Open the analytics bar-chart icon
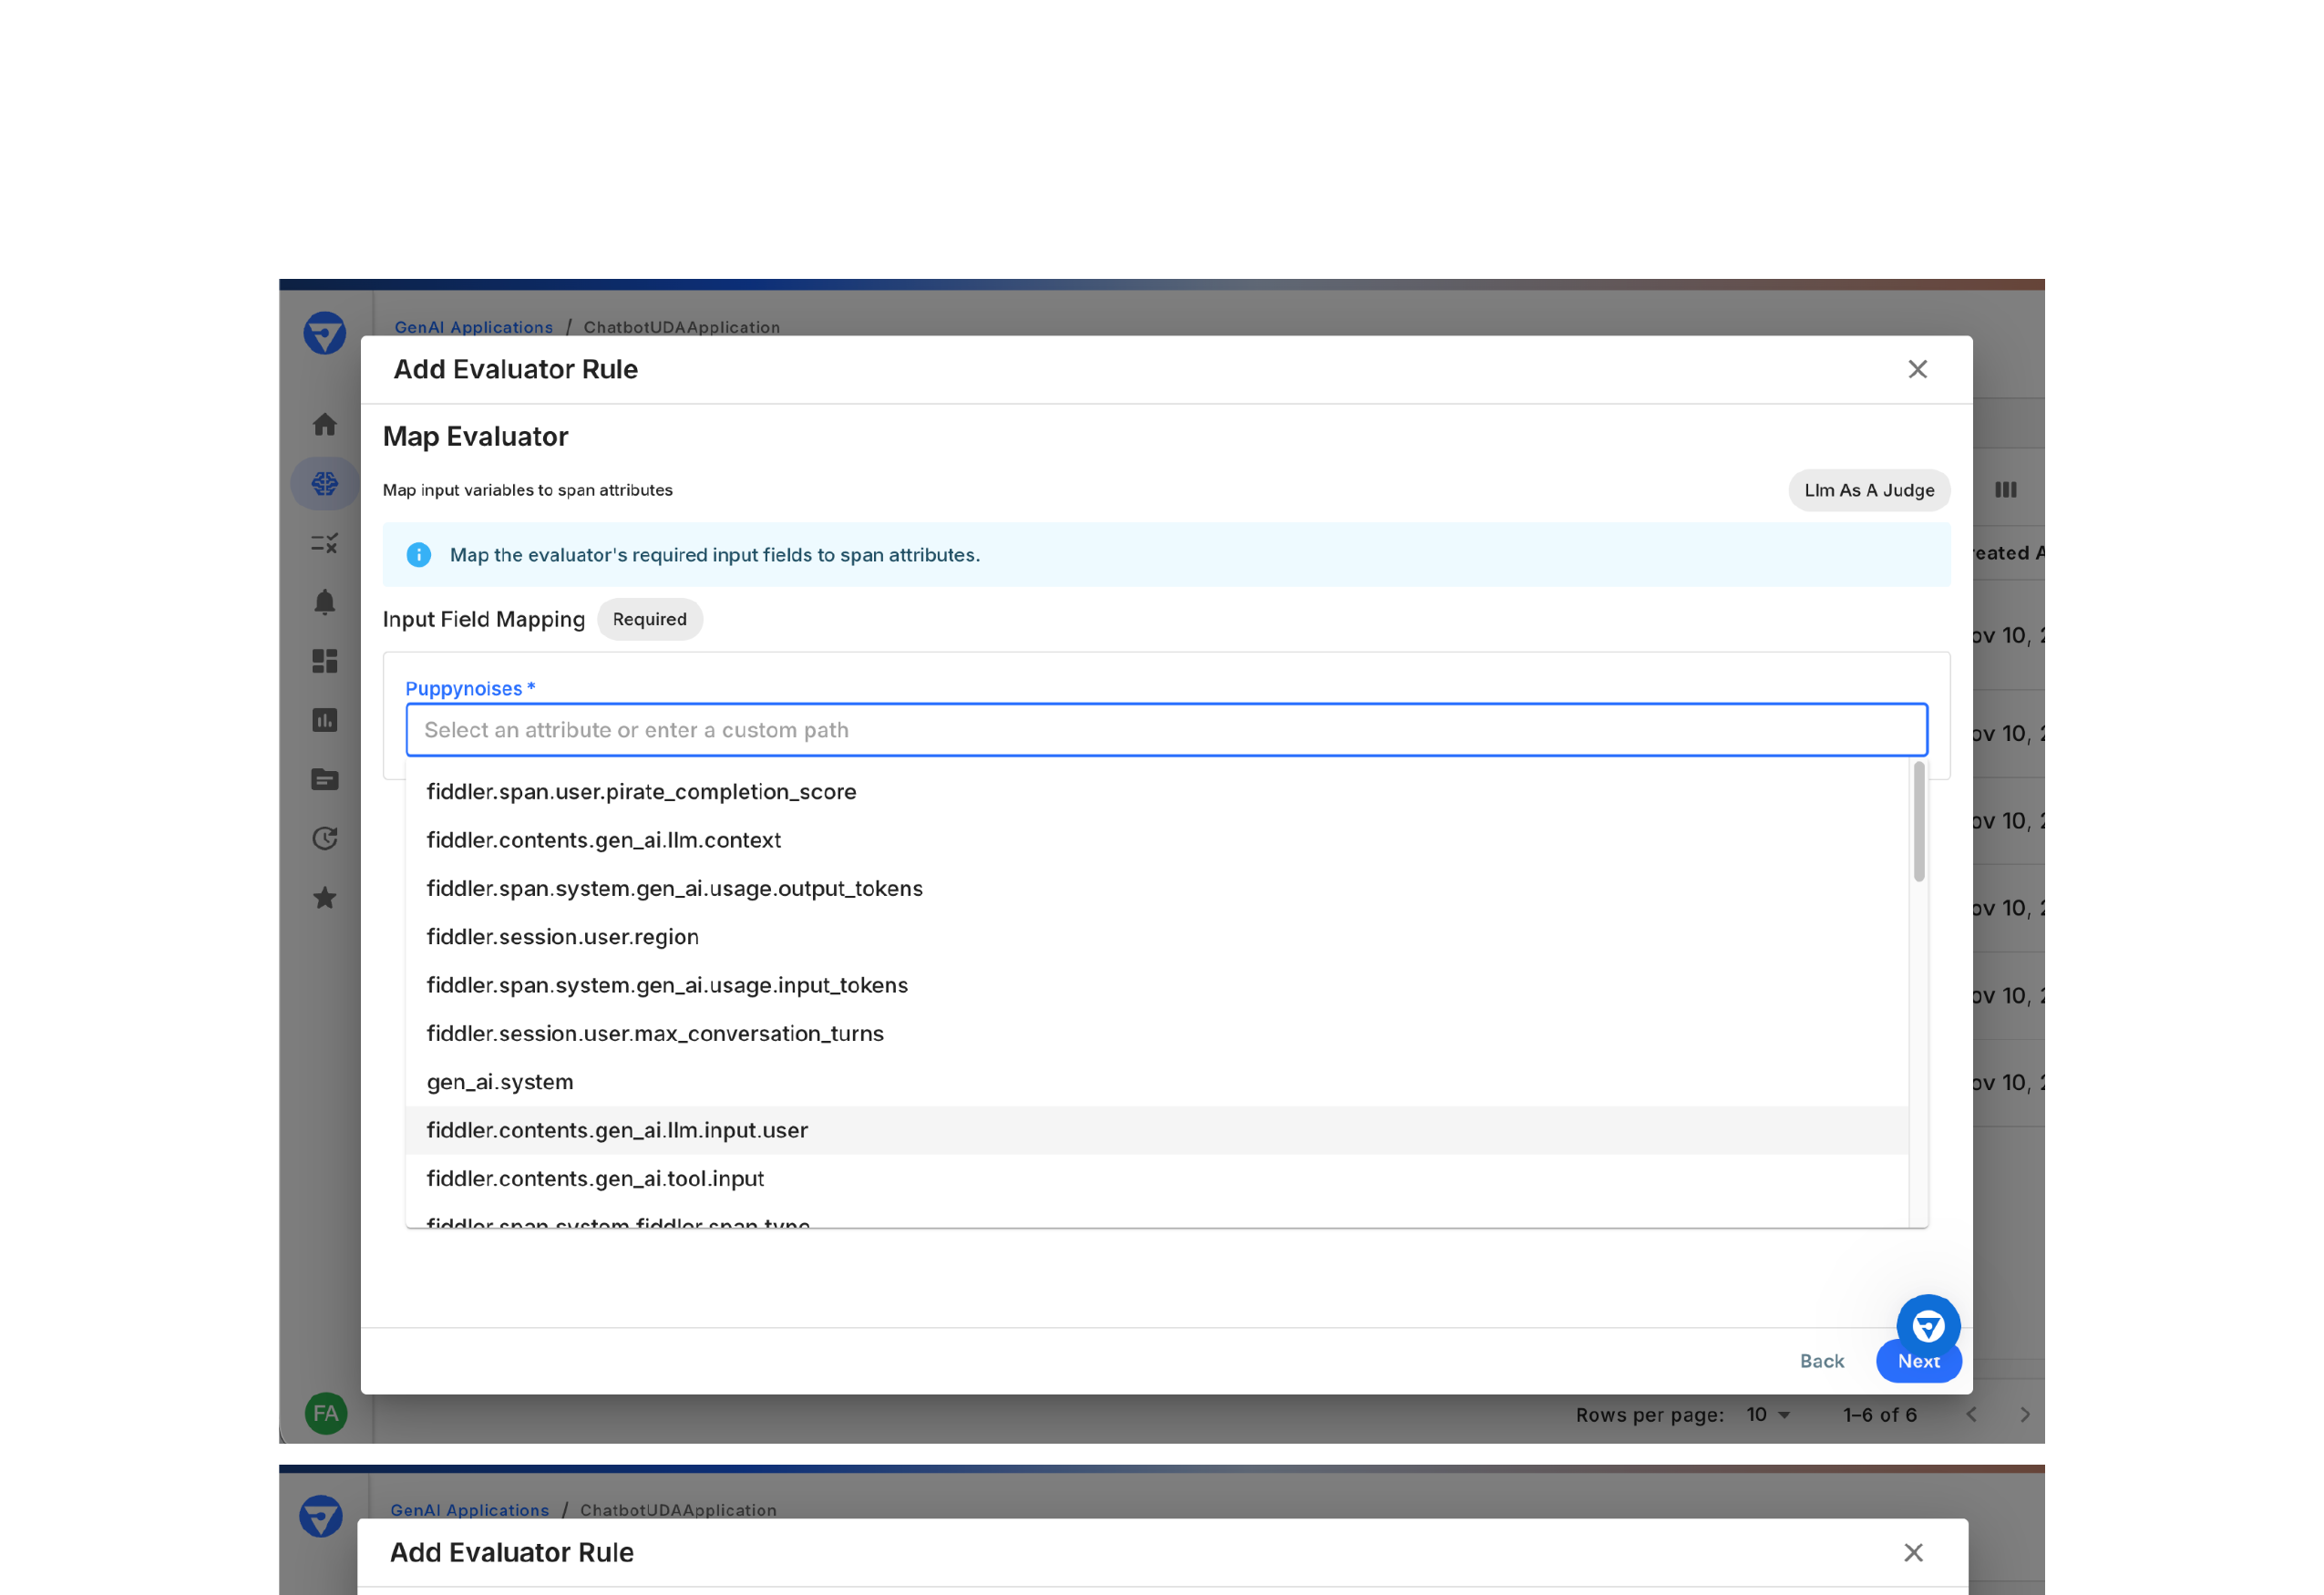The image size is (2324, 1595). coord(324,719)
